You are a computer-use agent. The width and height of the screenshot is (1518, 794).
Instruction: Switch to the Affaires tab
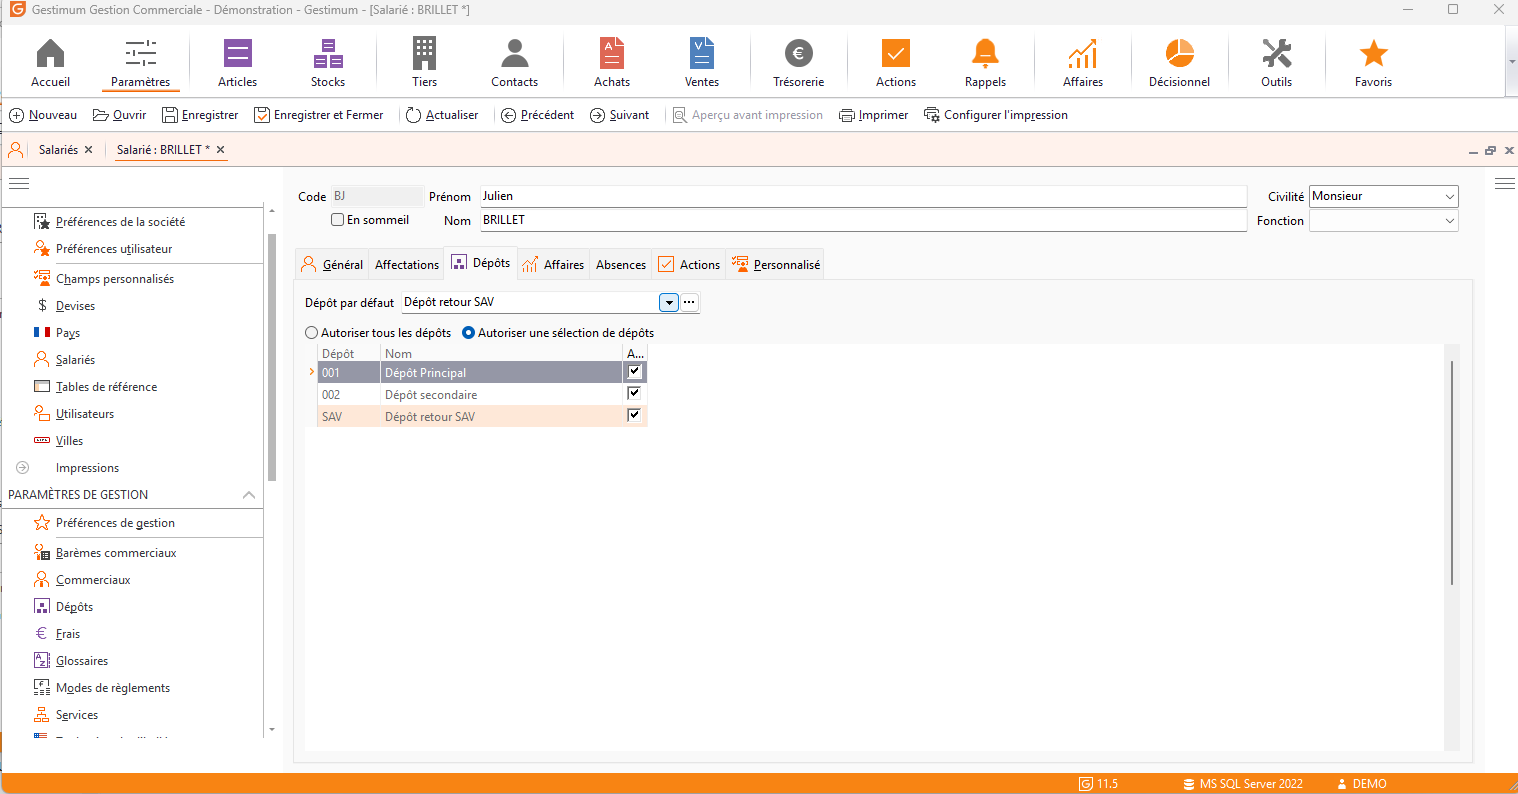tap(553, 264)
